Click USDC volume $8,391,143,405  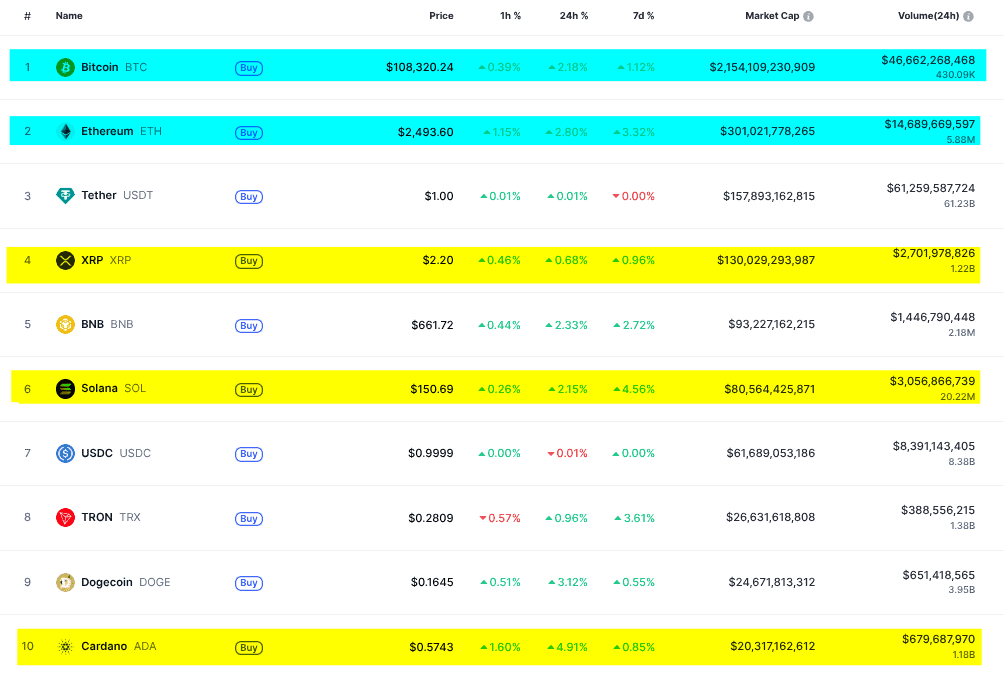(x=934, y=446)
